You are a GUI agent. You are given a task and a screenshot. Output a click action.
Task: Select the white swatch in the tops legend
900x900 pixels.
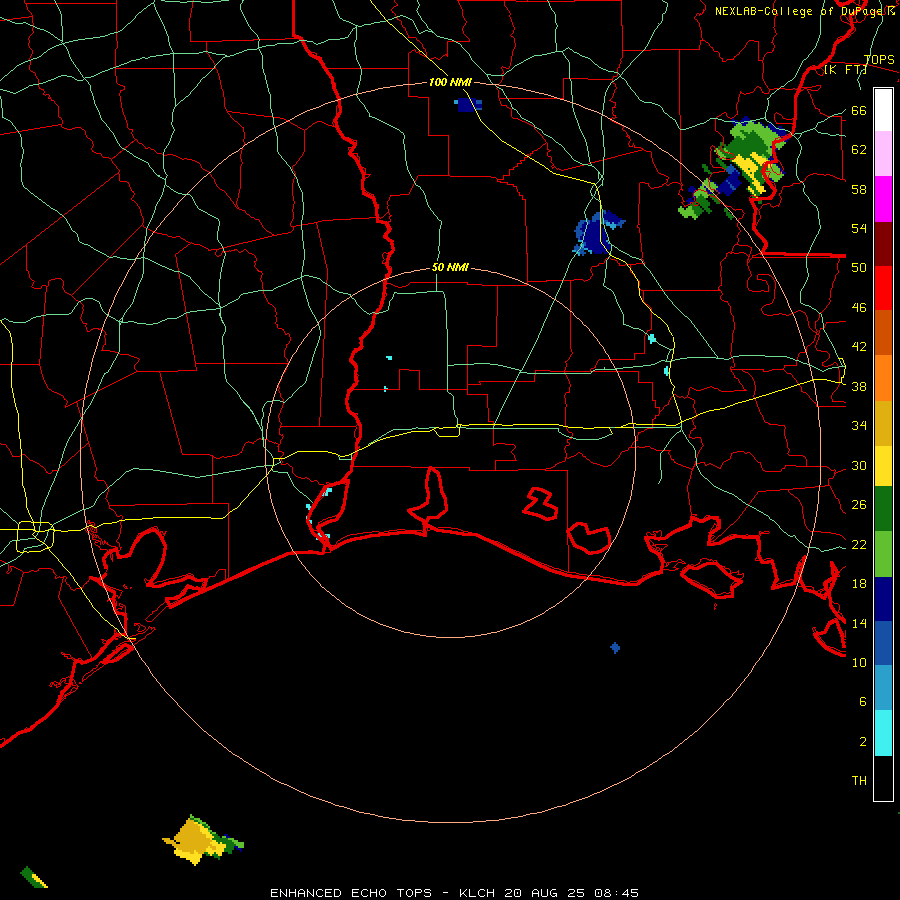click(883, 110)
